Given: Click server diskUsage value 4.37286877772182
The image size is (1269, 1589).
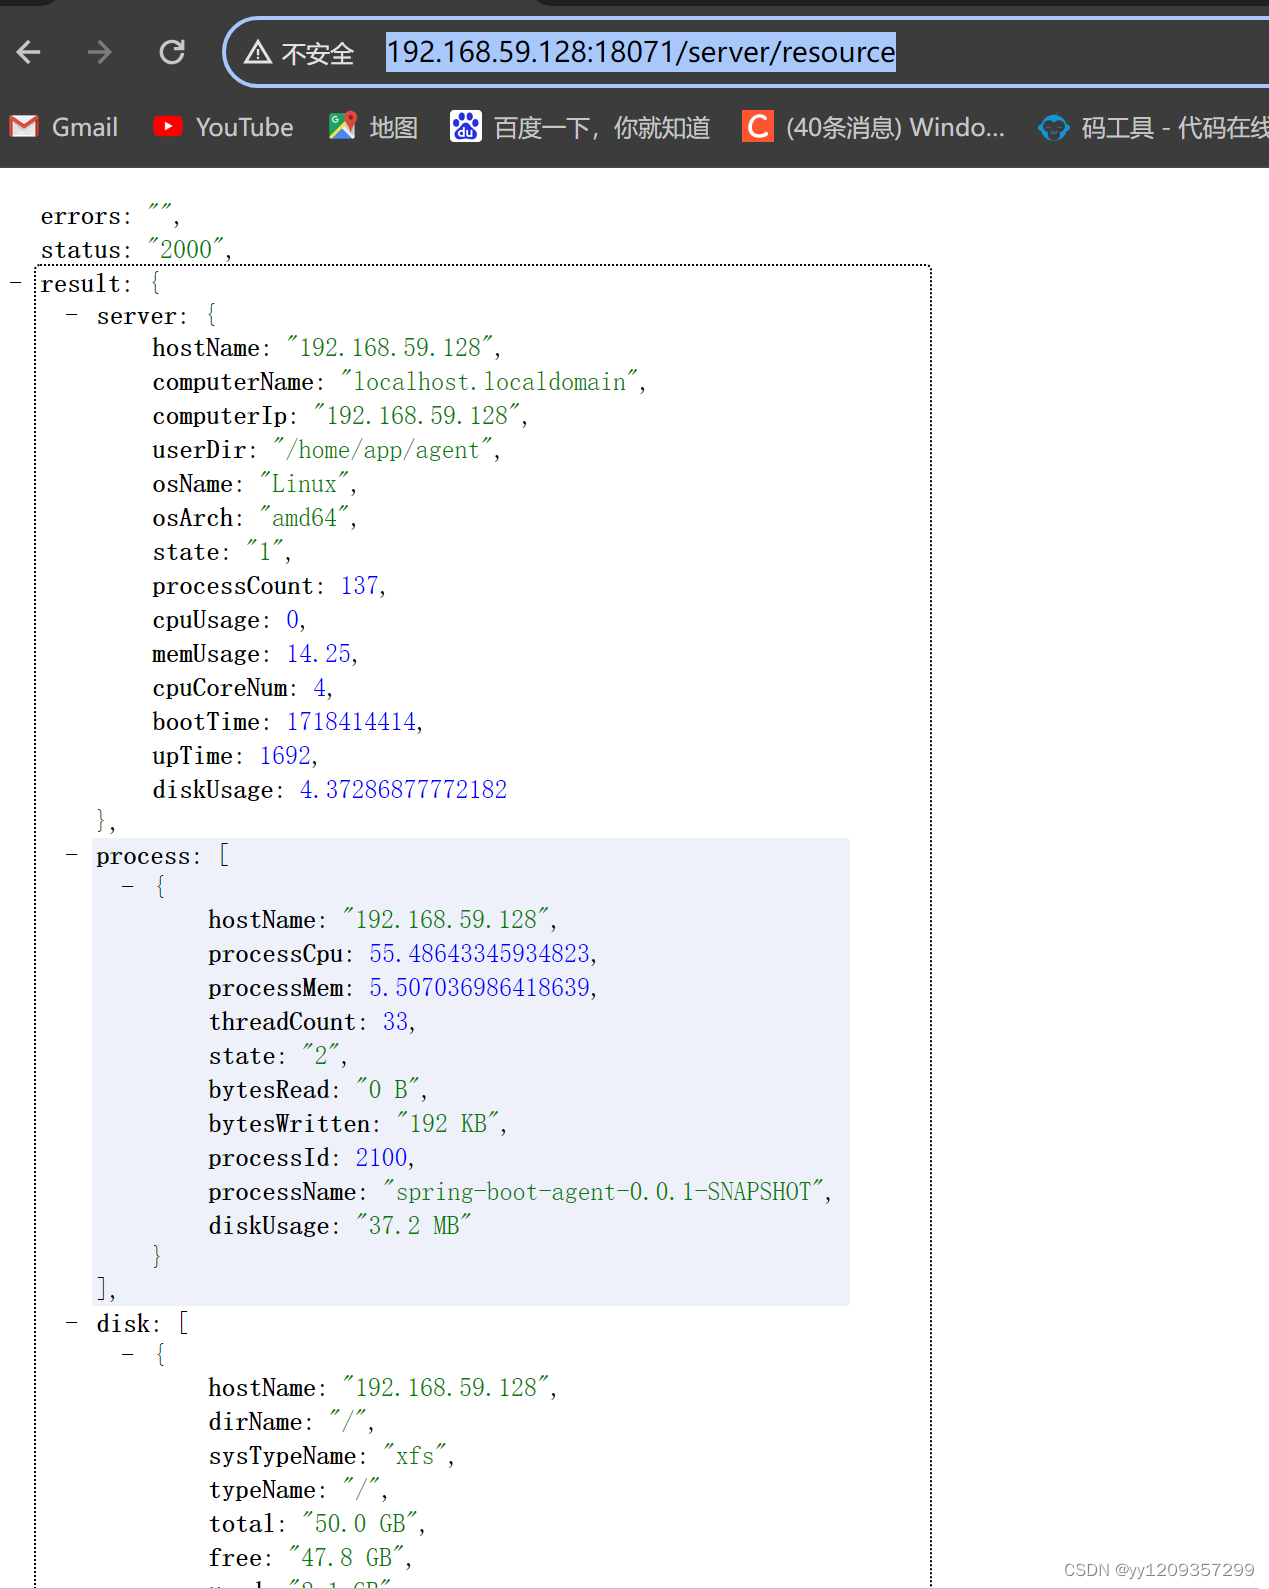Looking at the screenshot, I should [x=403, y=790].
